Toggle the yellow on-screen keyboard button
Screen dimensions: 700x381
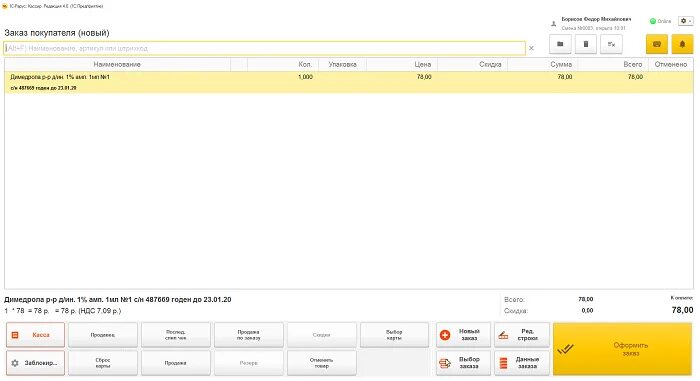657,44
